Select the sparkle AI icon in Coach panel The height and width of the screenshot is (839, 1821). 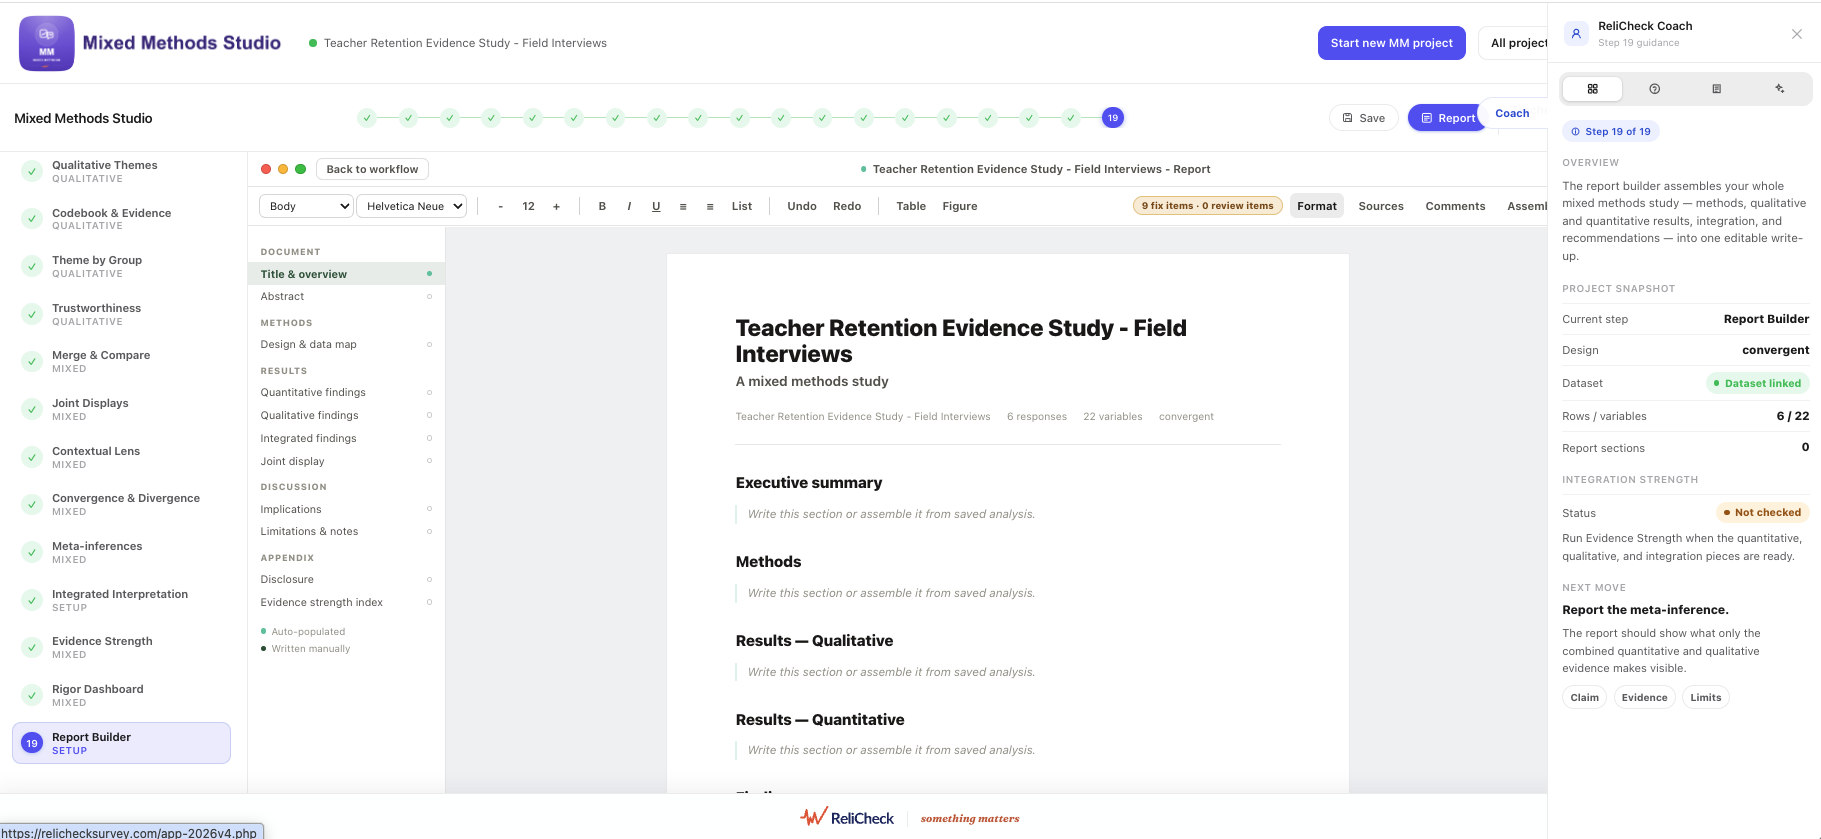1779,89
